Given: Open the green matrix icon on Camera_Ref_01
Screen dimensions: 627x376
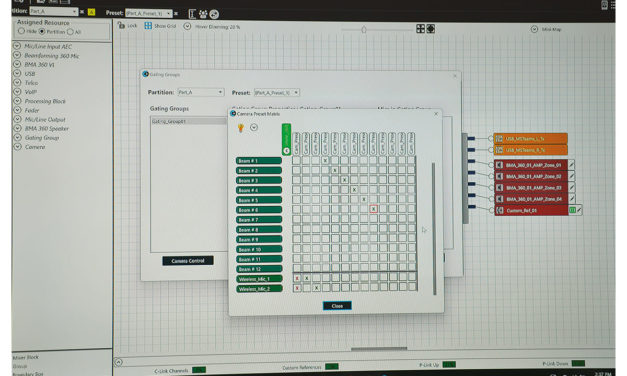Looking at the screenshot, I should pos(572,210).
